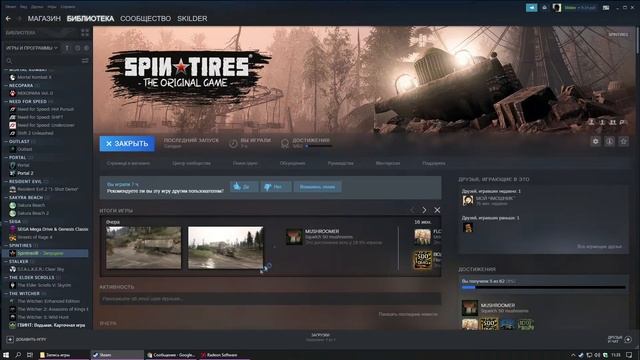Screen dimensions: 640x360
Task: Open Task View on the taskbar
Action: (30, 355)
